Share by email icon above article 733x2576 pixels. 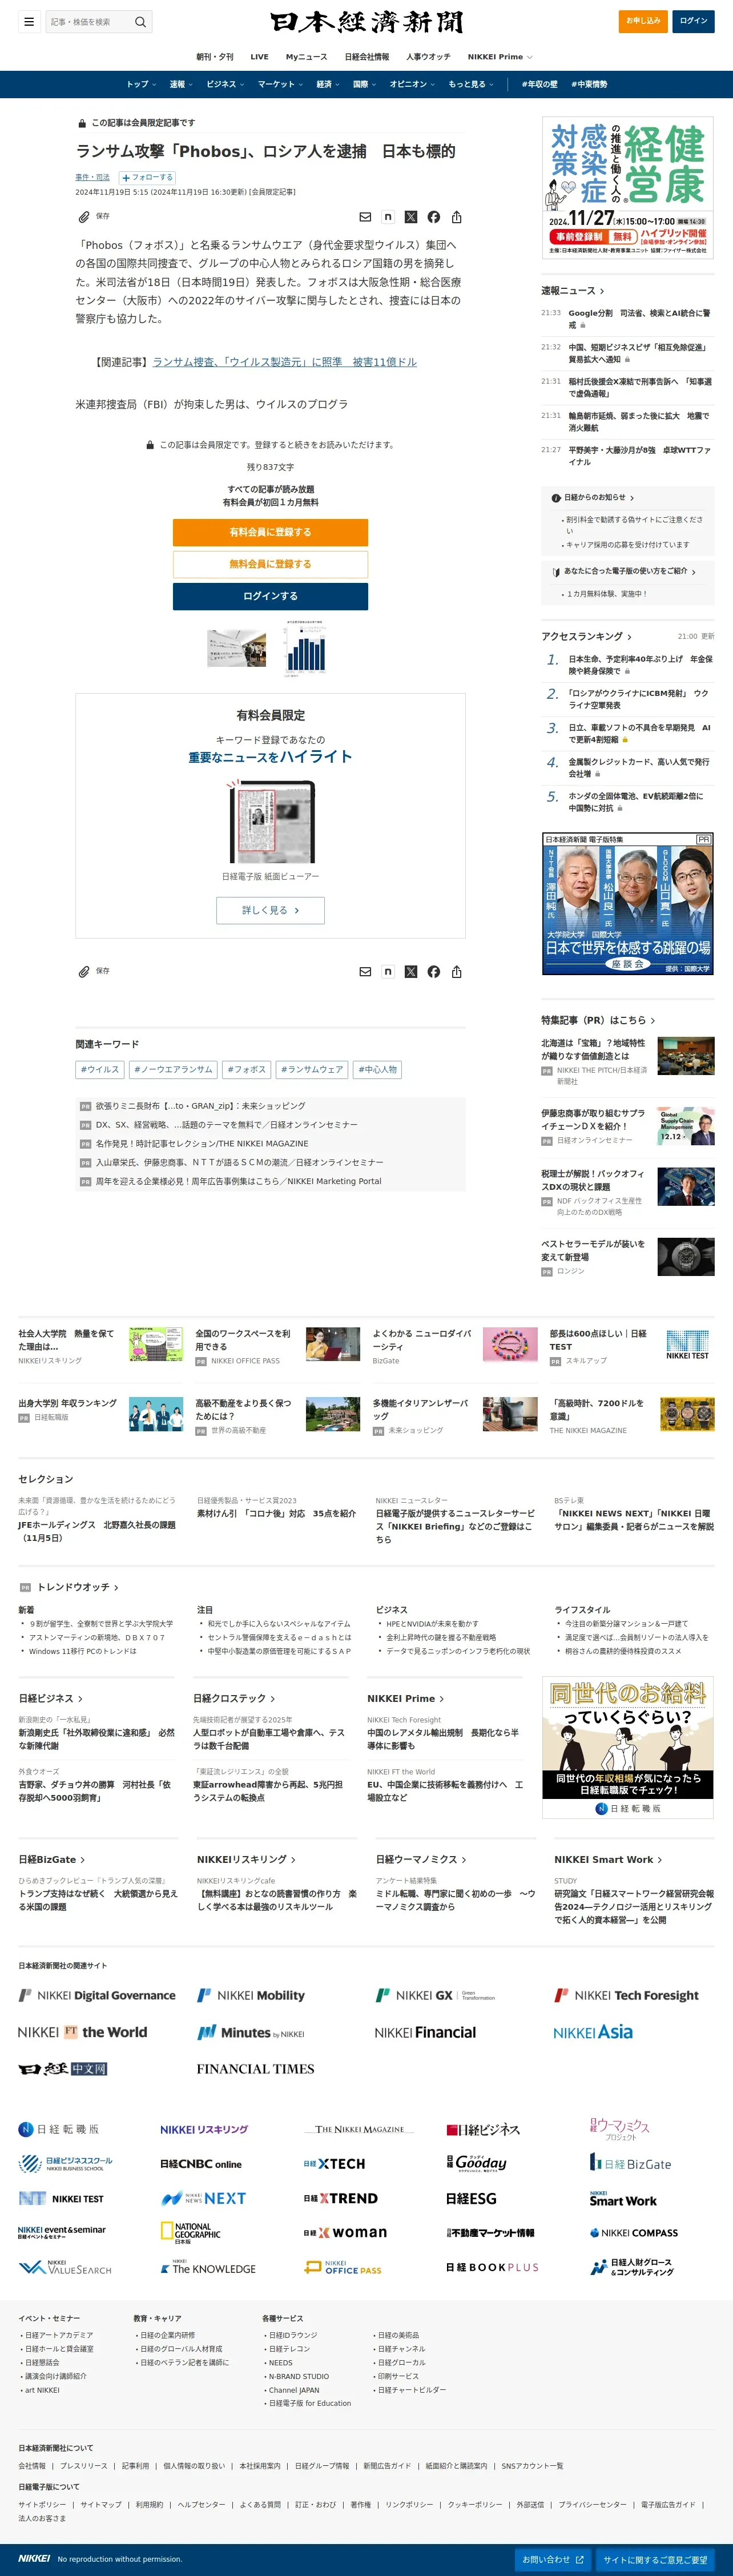click(x=365, y=217)
